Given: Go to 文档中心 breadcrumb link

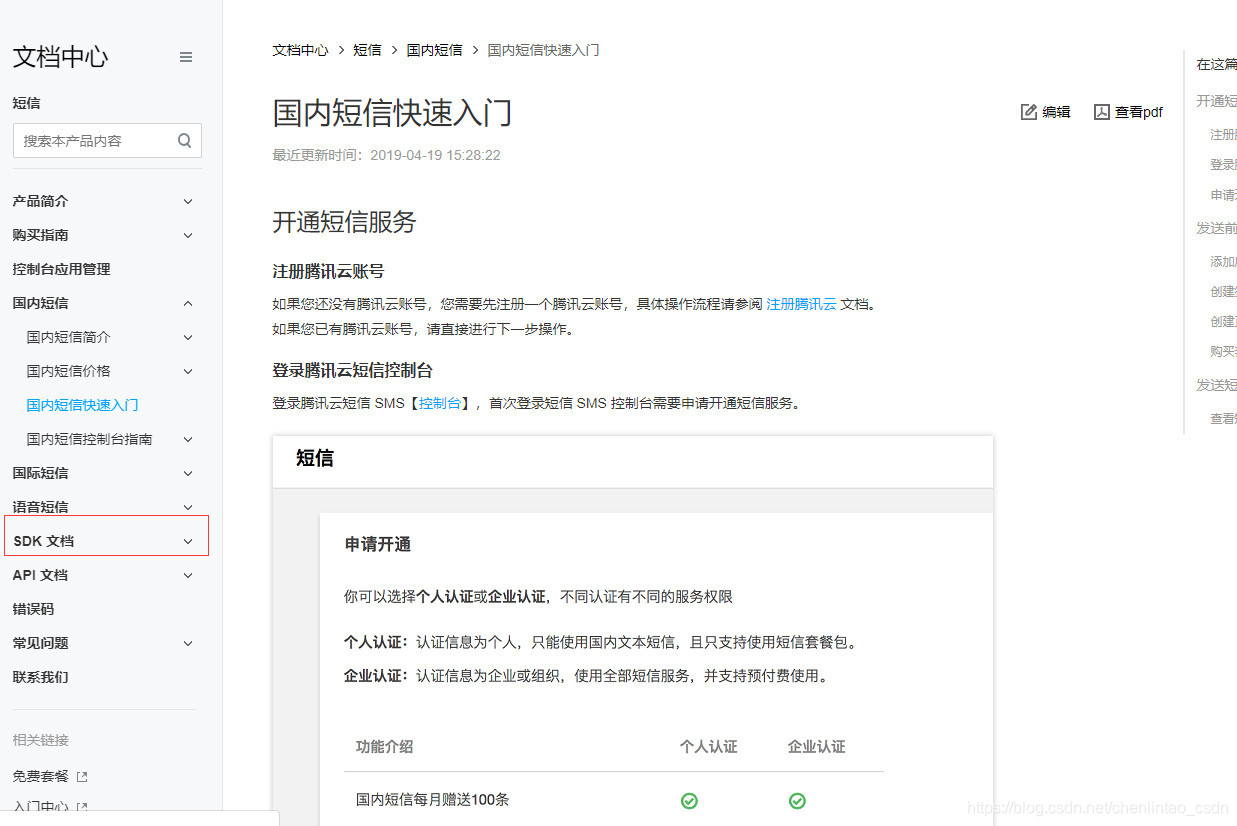Looking at the screenshot, I should coord(300,50).
